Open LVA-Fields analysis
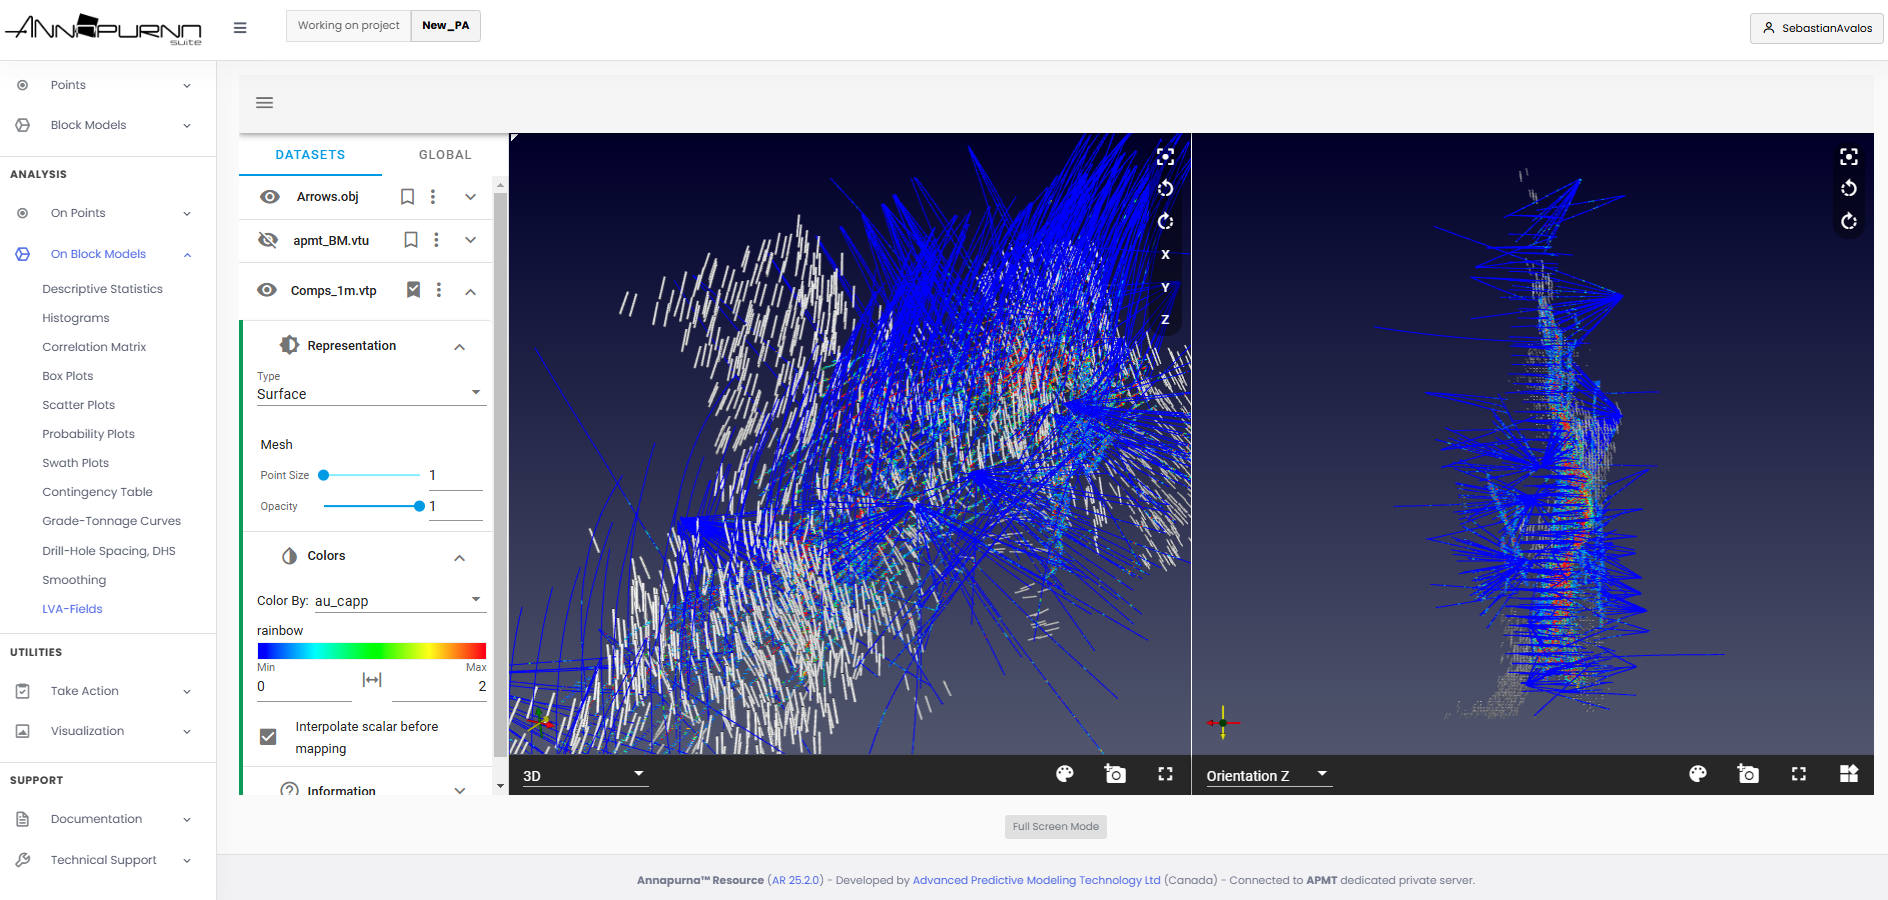Viewport: 1888px width, 900px height. tap(72, 609)
